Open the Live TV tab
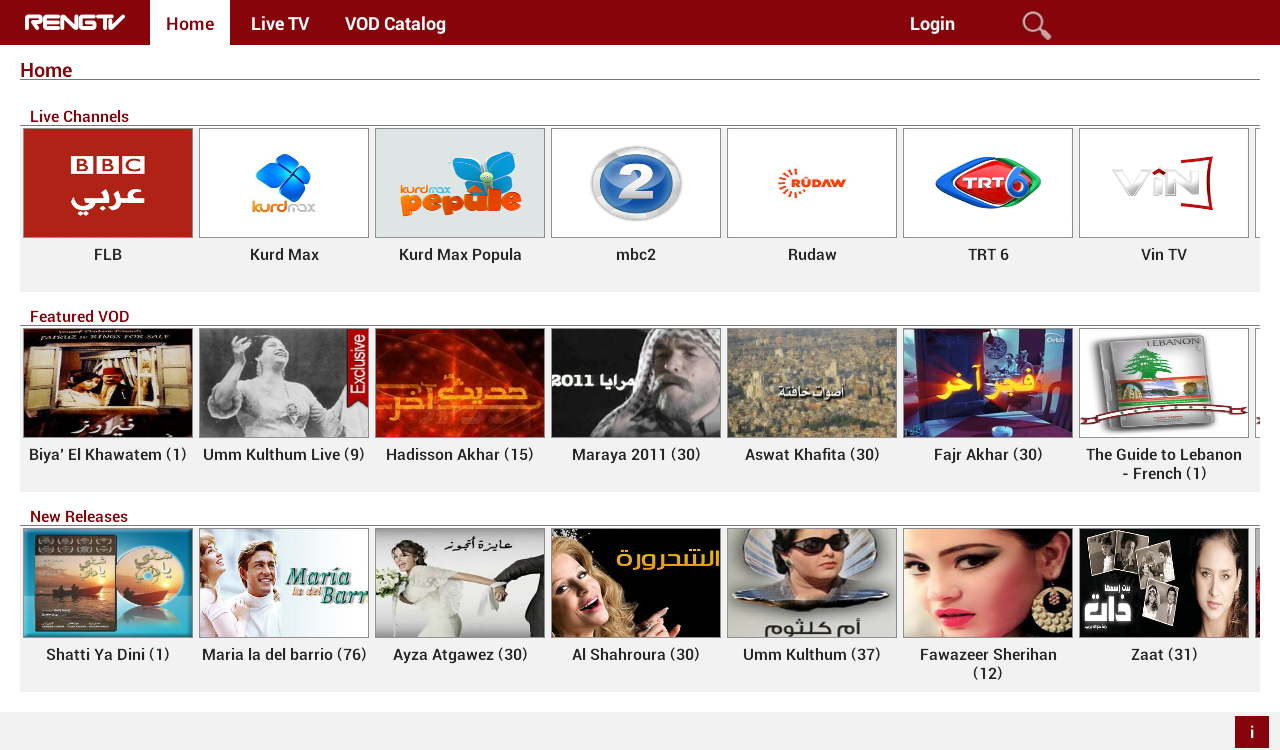1280x750 pixels. click(x=280, y=23)
